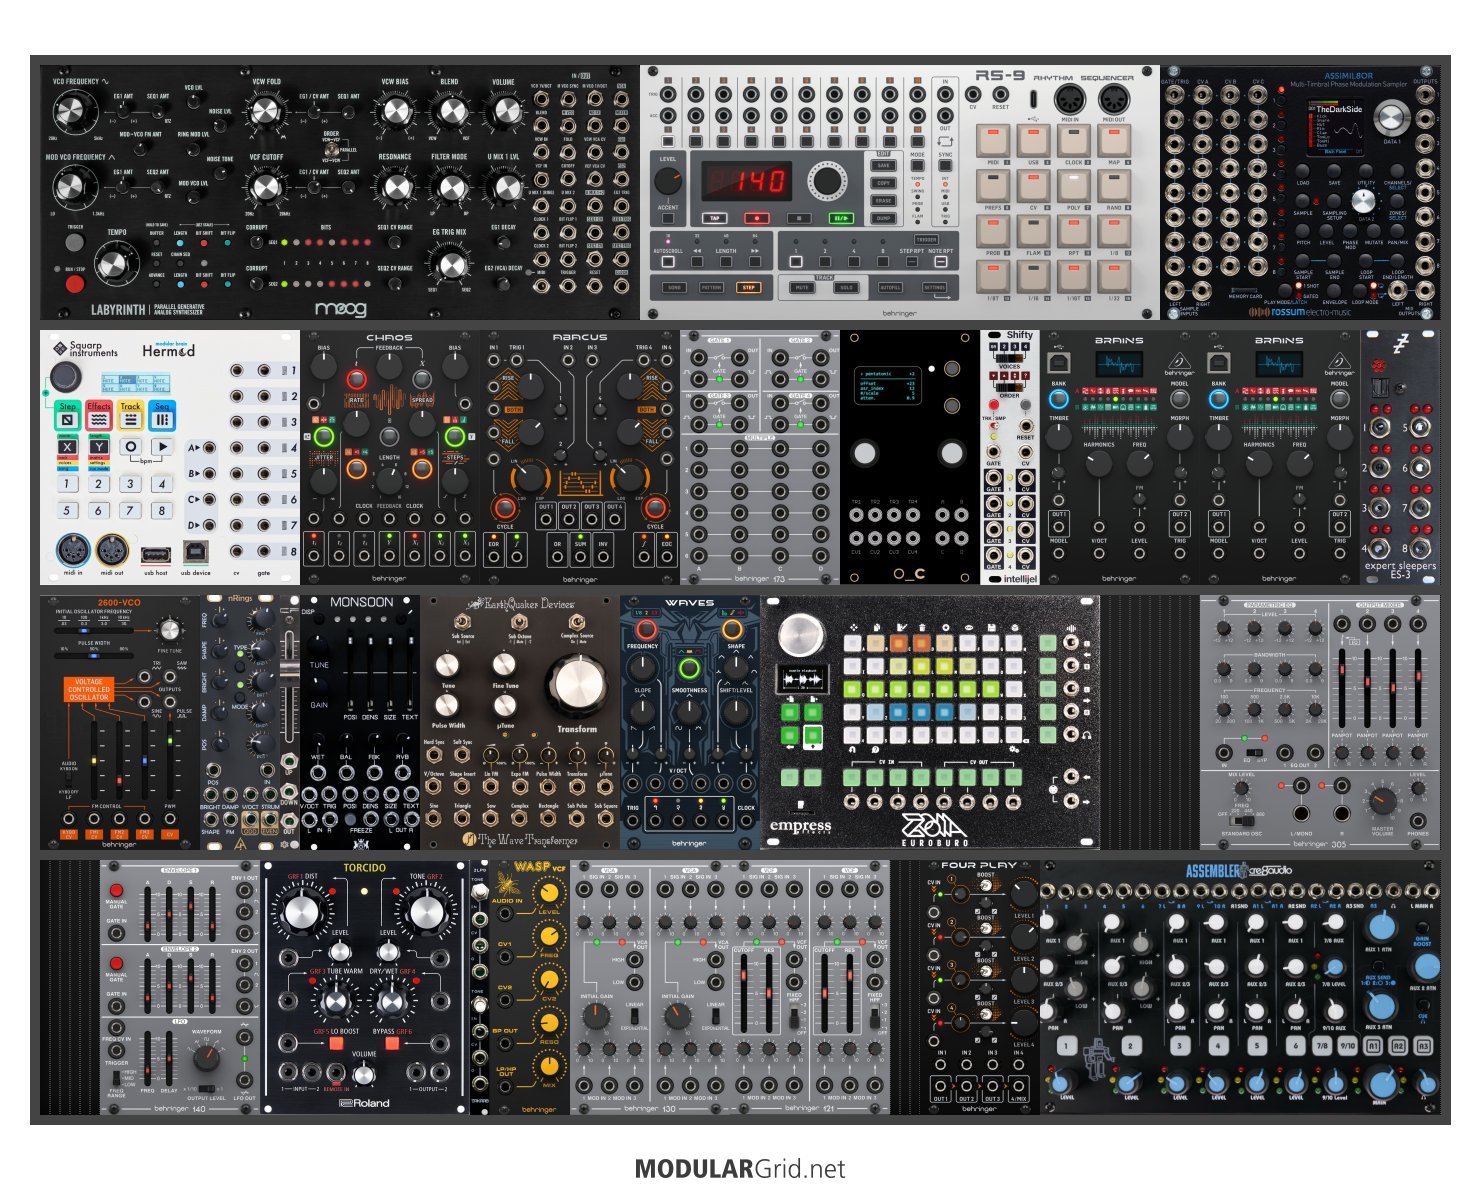Enable AUTOSCROLL on the RS-9

click(x=668, y=262)
